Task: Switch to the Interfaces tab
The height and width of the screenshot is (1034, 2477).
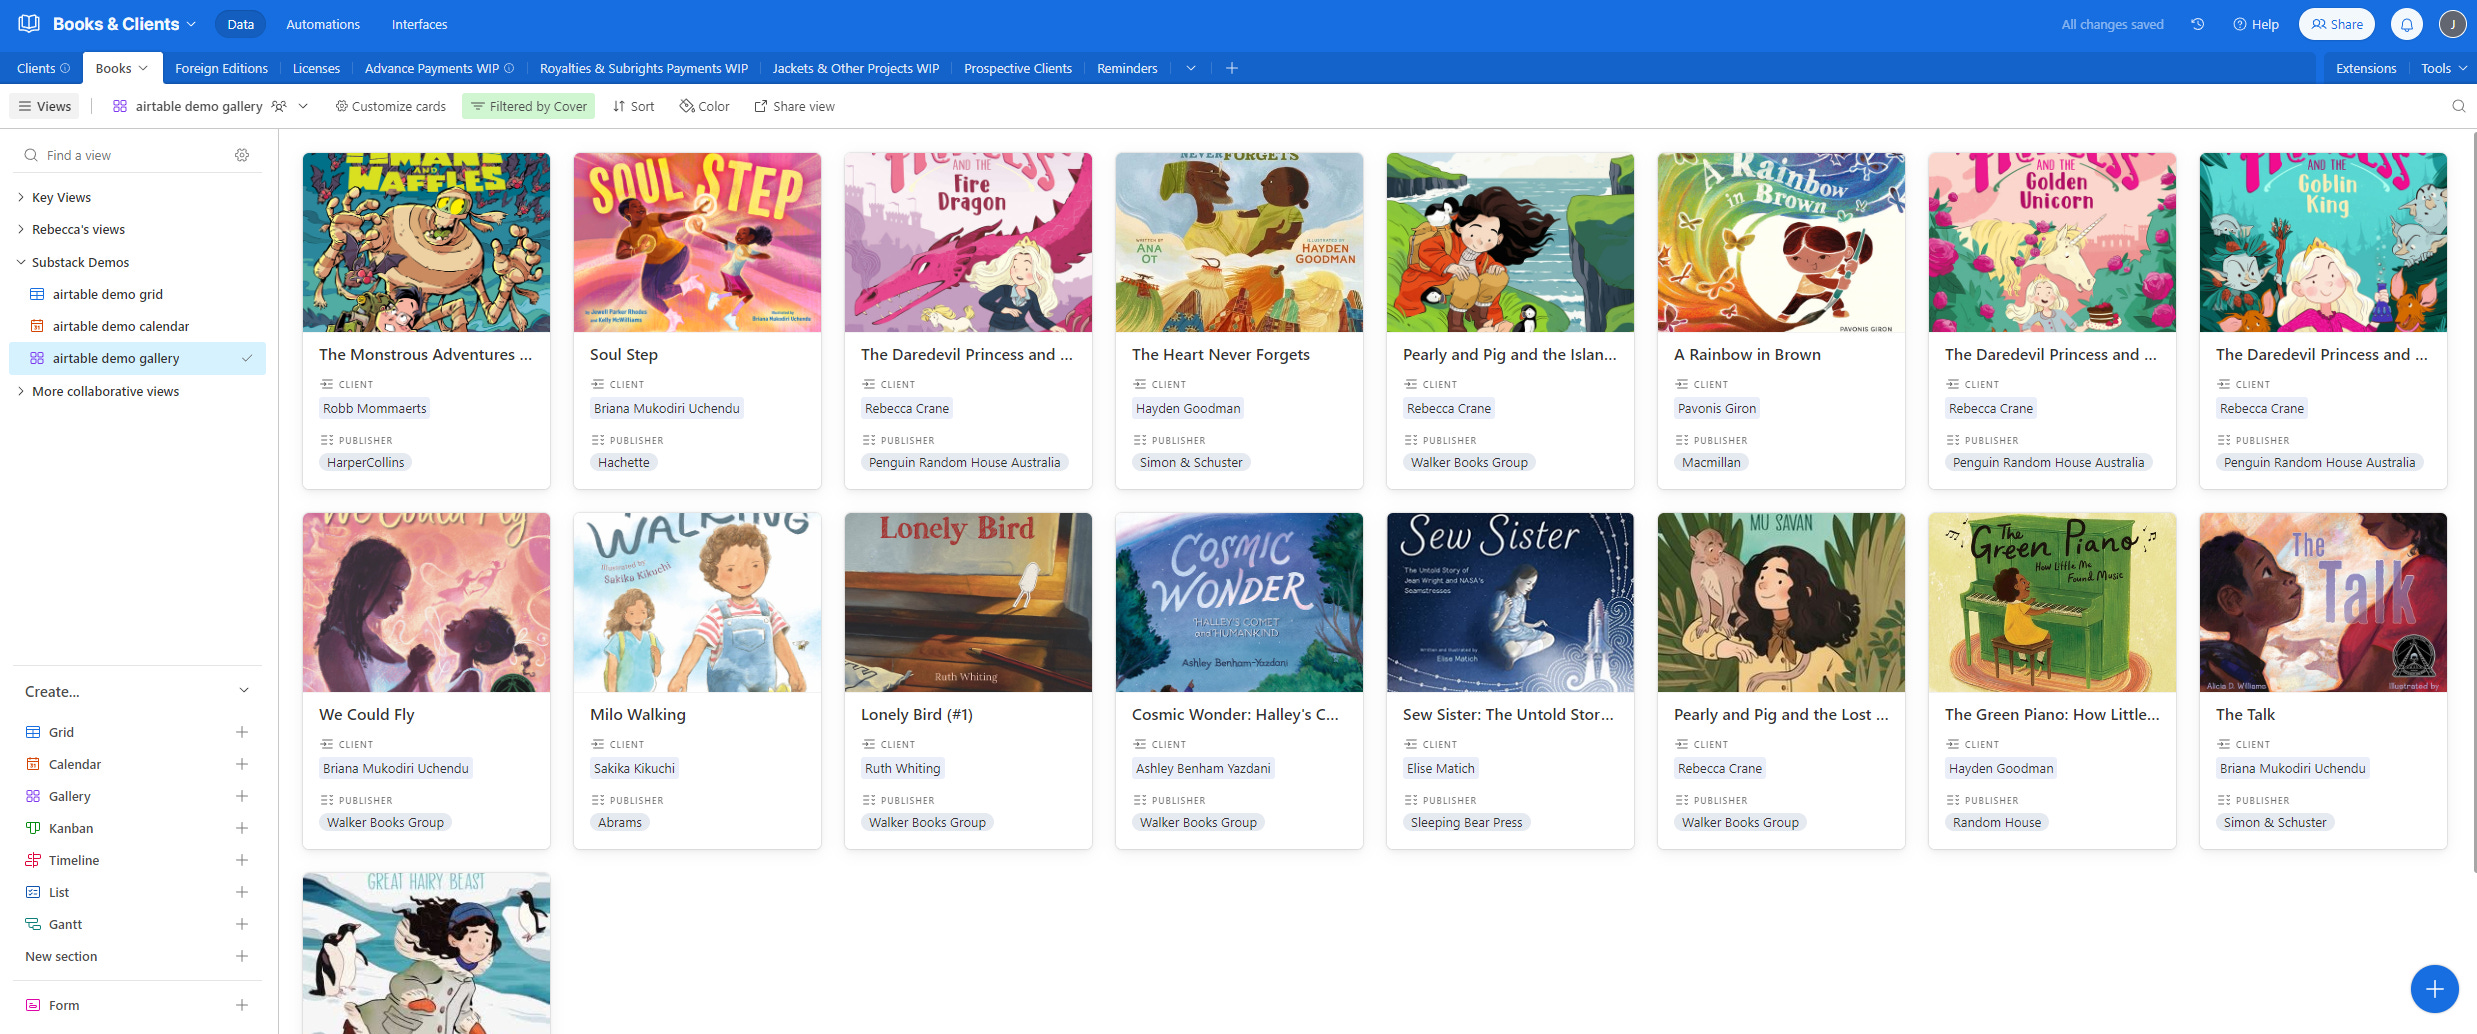Action: 420,24
